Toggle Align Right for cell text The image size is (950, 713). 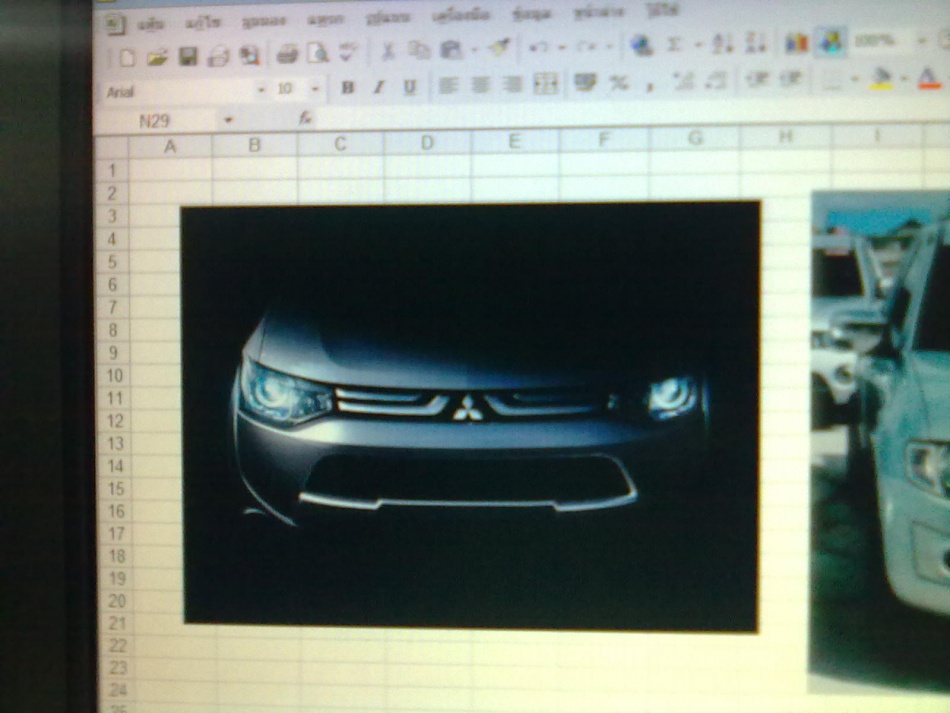coord(513,84)
